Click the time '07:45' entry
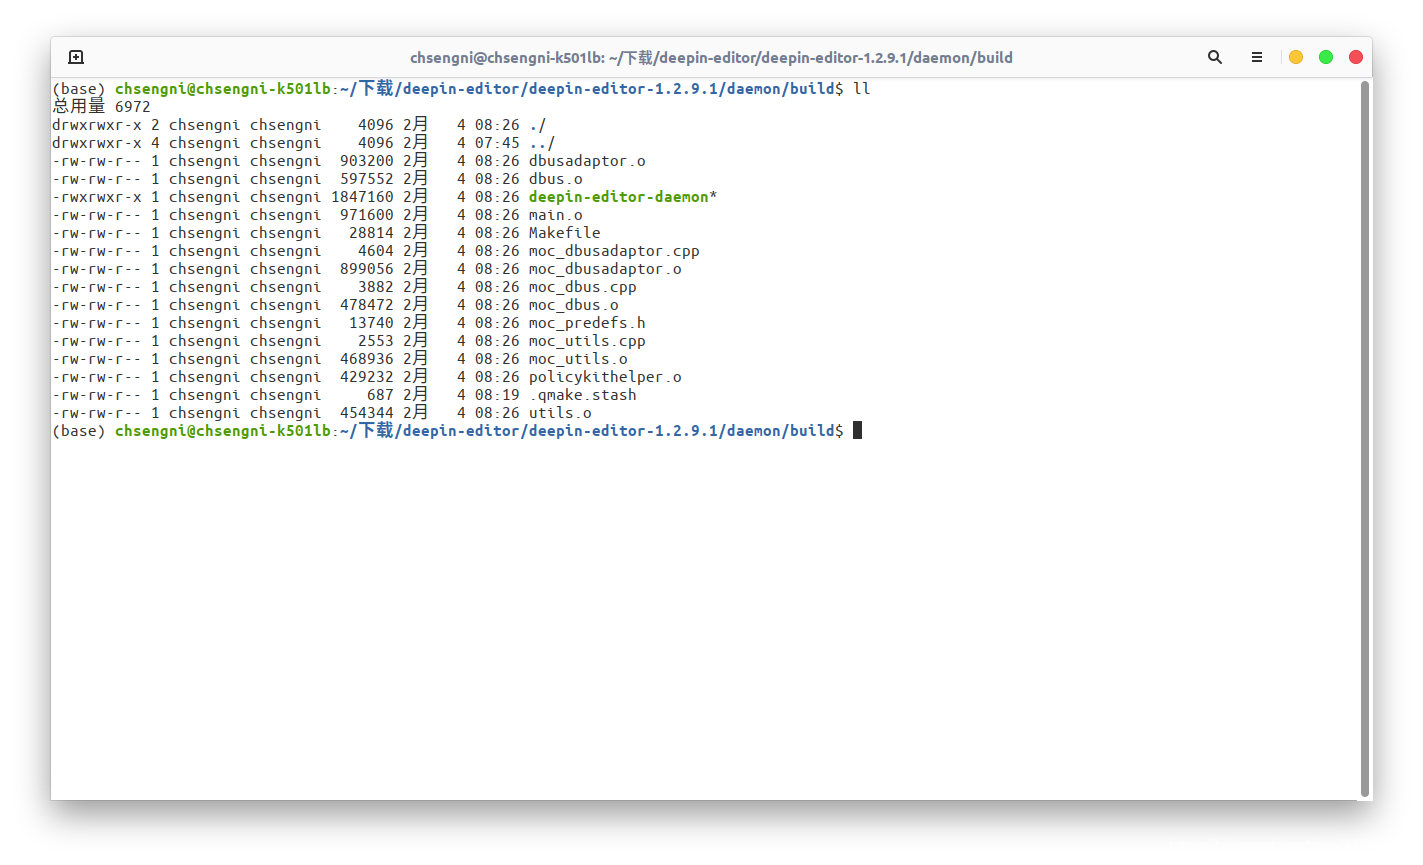1423x865 pixels. point(497,143)
